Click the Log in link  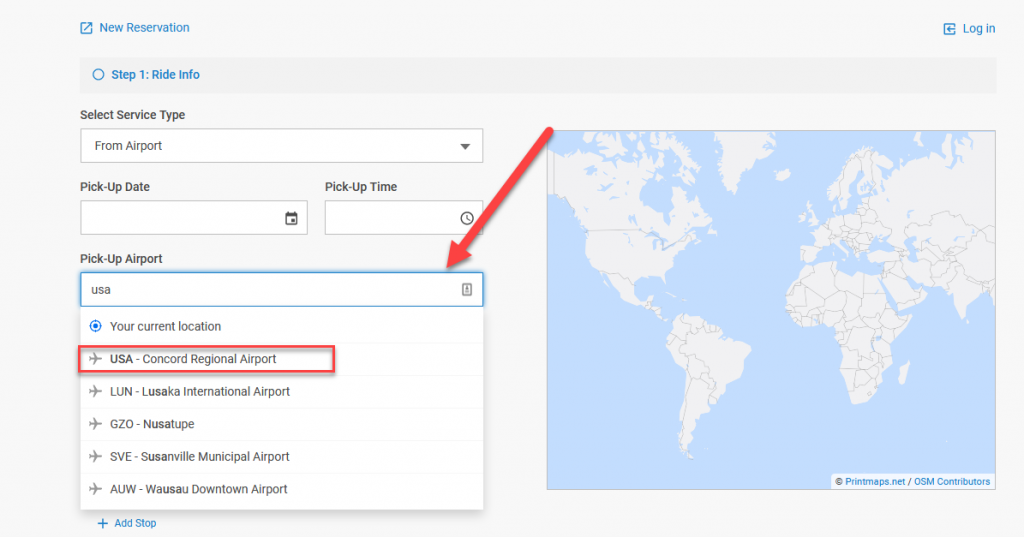pos(978,29)
